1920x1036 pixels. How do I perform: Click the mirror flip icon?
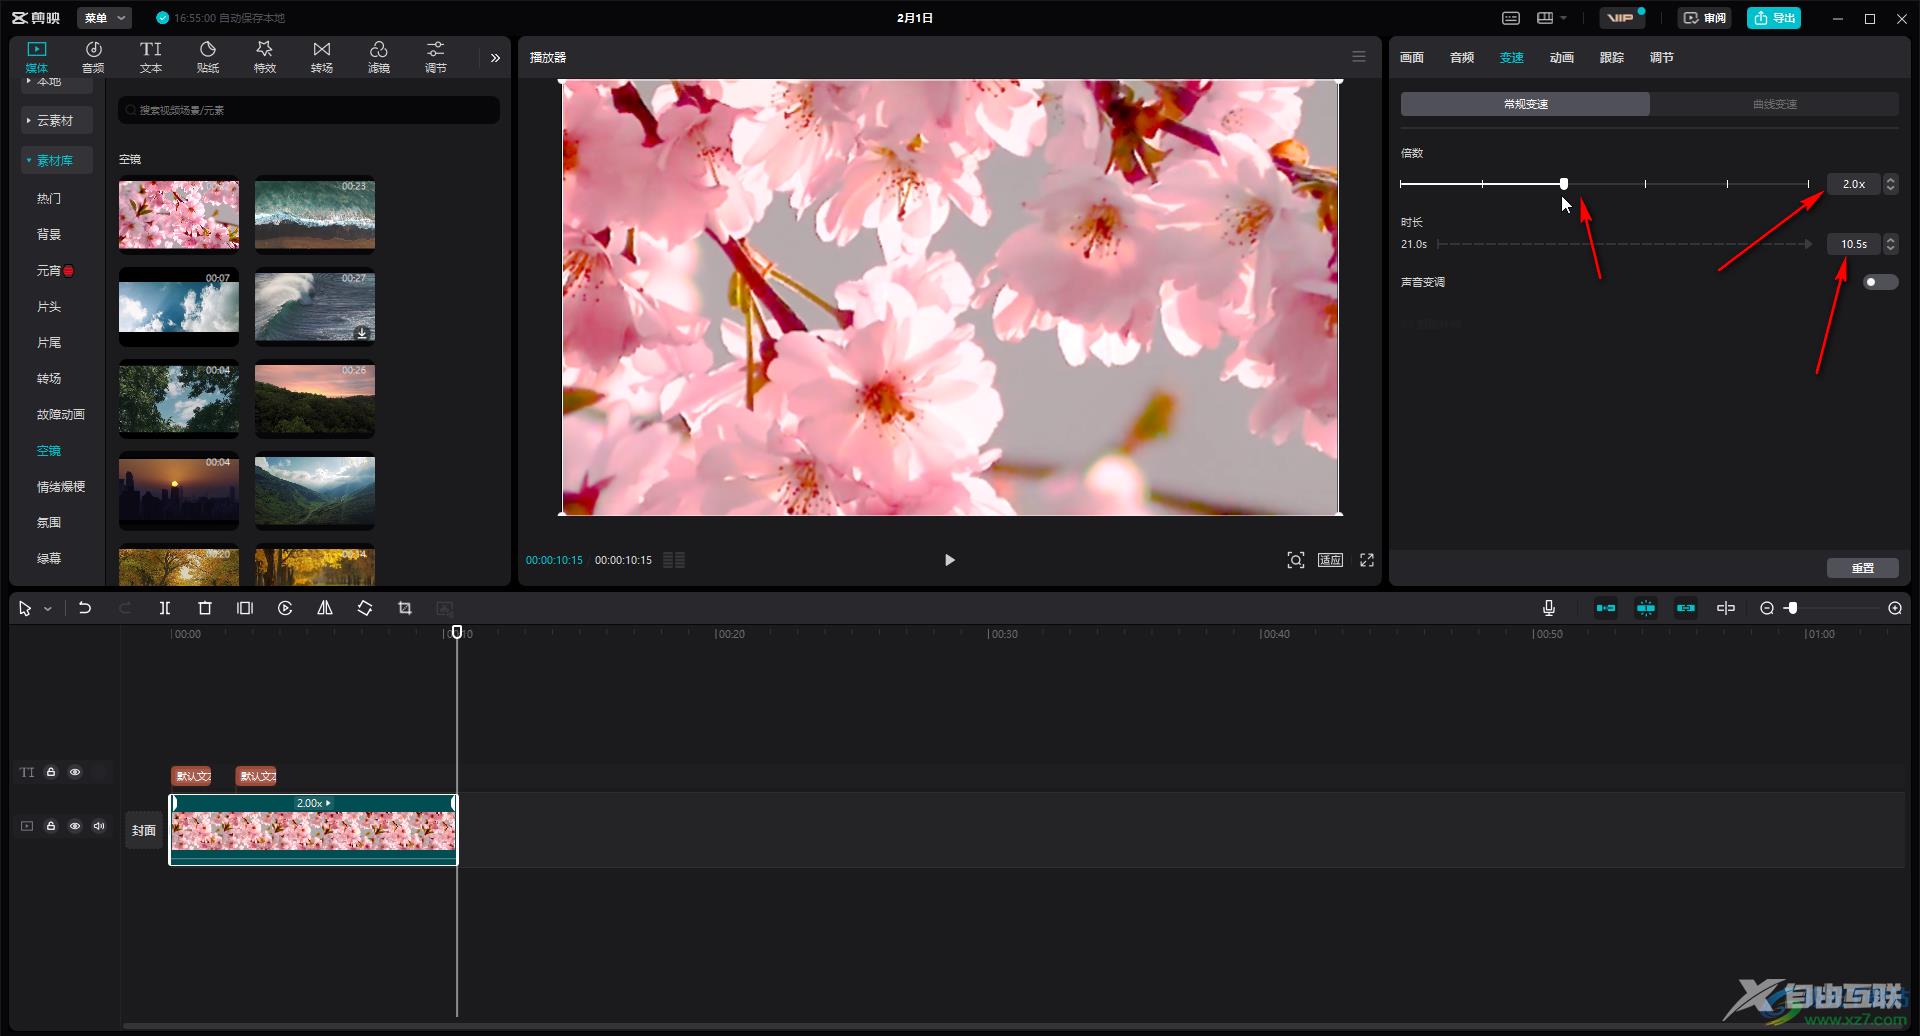point(325,608)
